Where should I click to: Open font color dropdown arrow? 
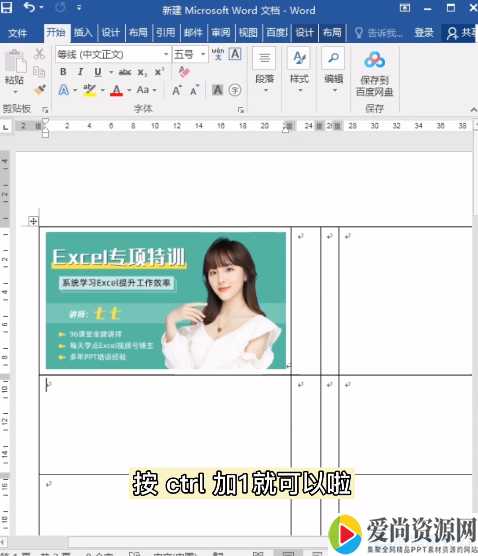pos(129,90)
